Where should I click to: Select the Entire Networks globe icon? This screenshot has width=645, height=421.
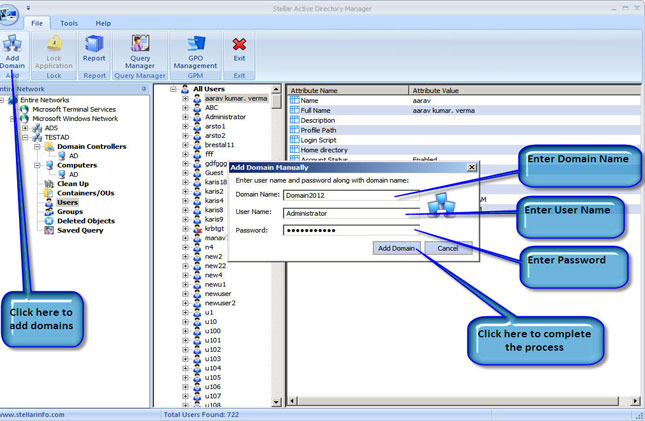(x=13, y=100)
